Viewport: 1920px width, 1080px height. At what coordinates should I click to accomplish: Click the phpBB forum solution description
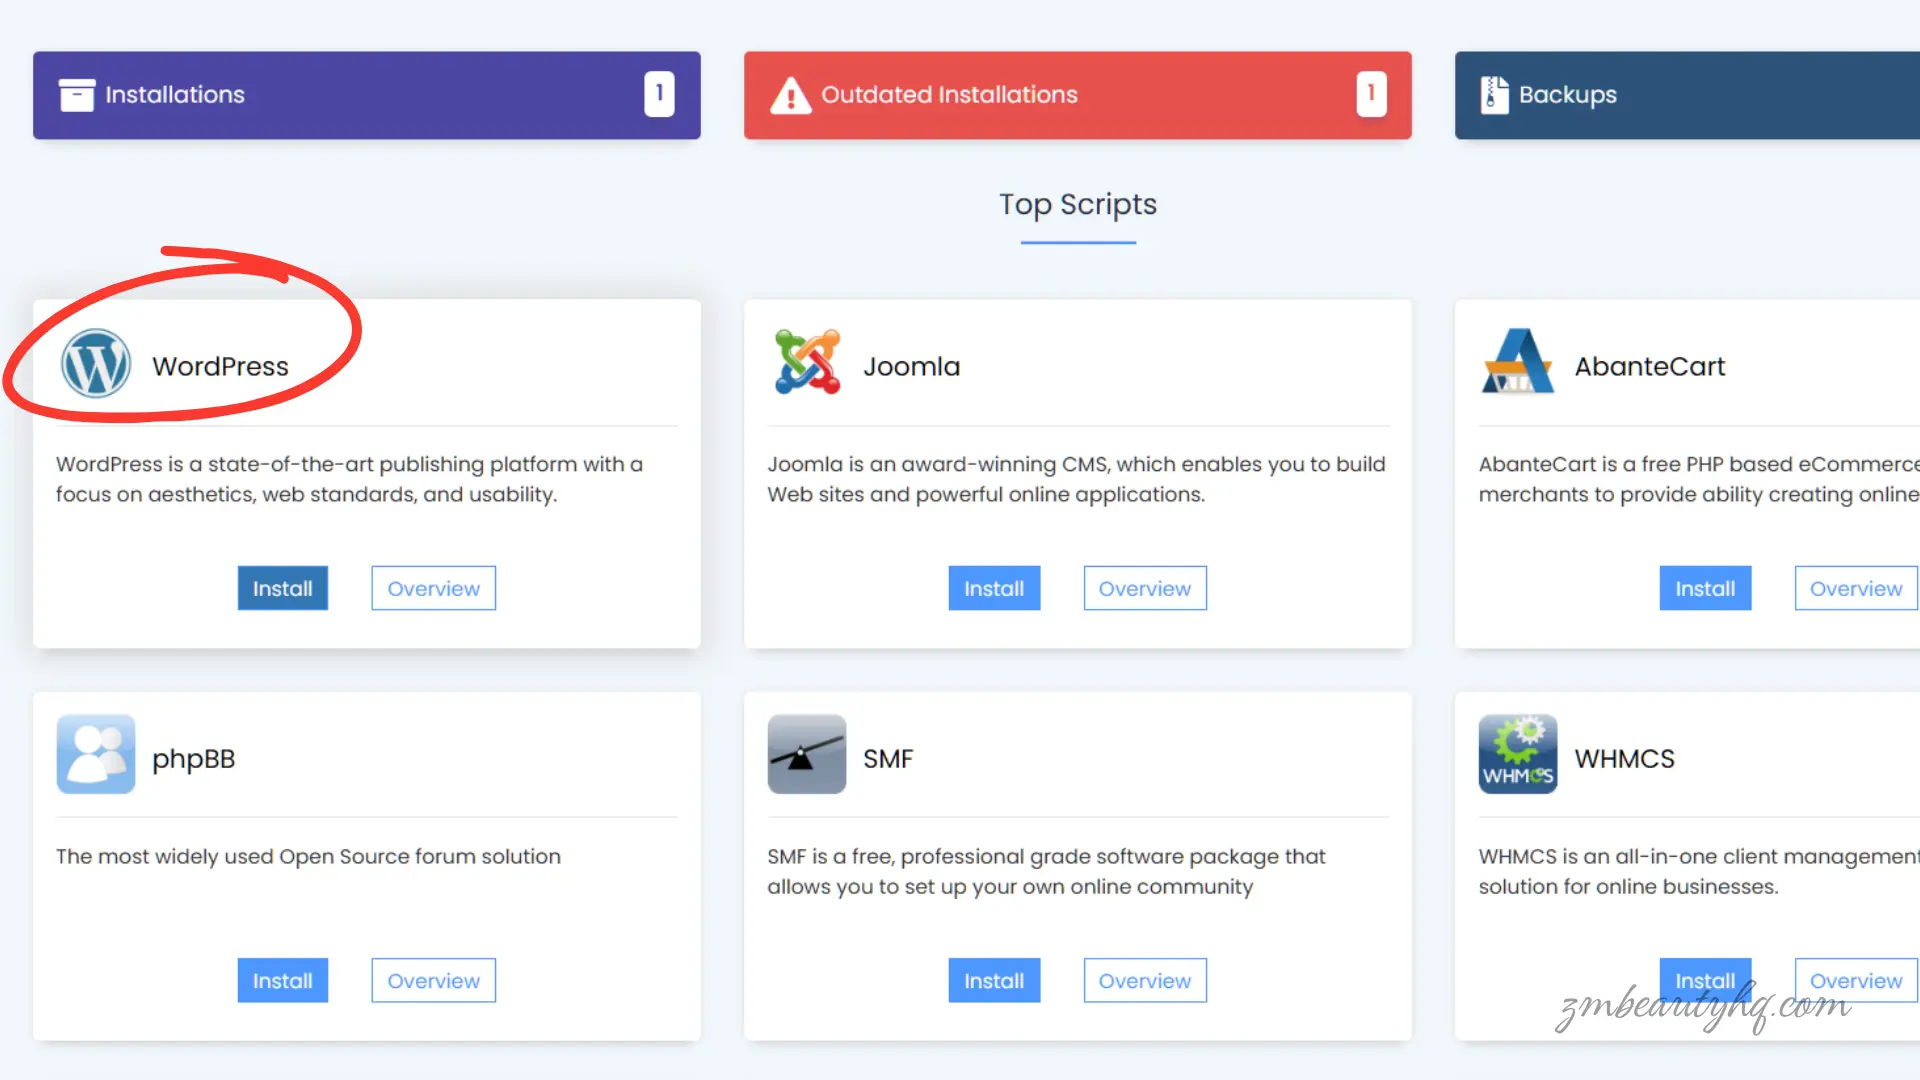click(308, 857)
